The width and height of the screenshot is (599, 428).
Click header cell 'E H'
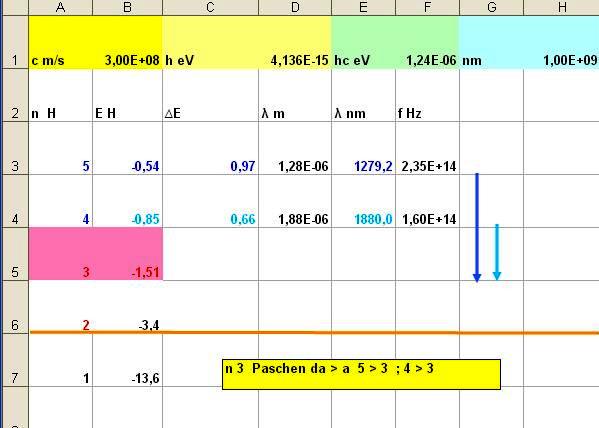click(x=128, y=96)
